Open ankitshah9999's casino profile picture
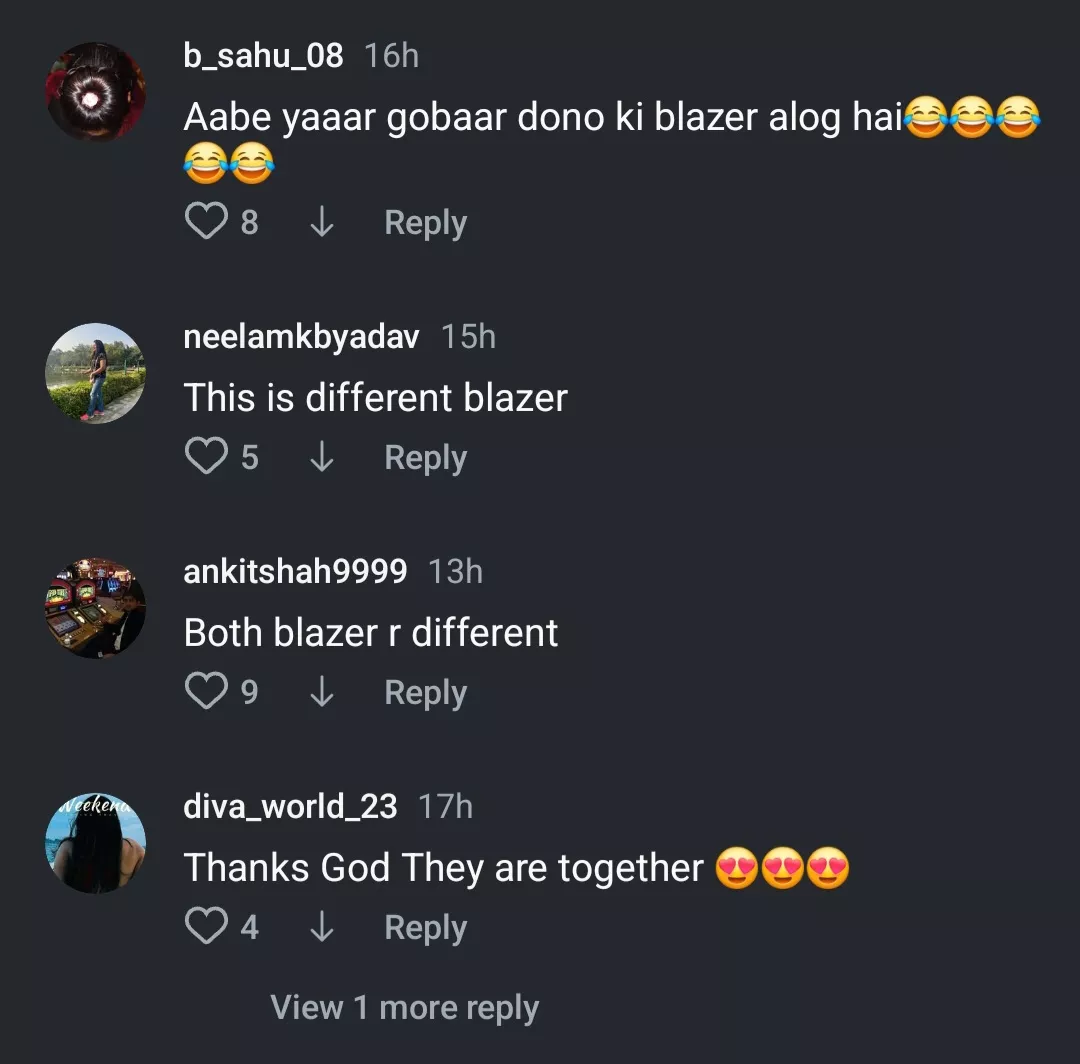The width and height of the screenshot is (1080, 1064). point(95,608)
